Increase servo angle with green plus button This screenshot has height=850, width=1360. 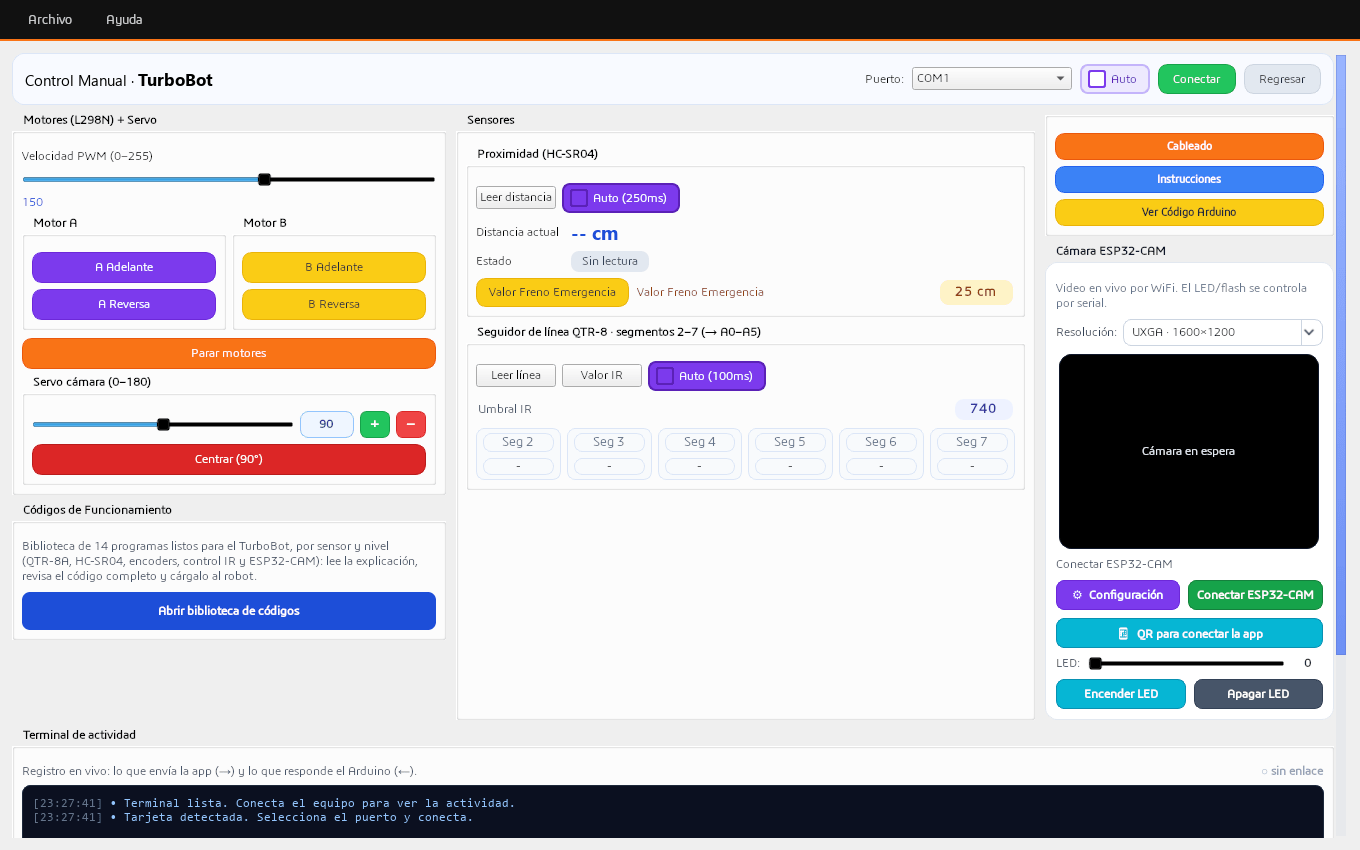(375, 424)
